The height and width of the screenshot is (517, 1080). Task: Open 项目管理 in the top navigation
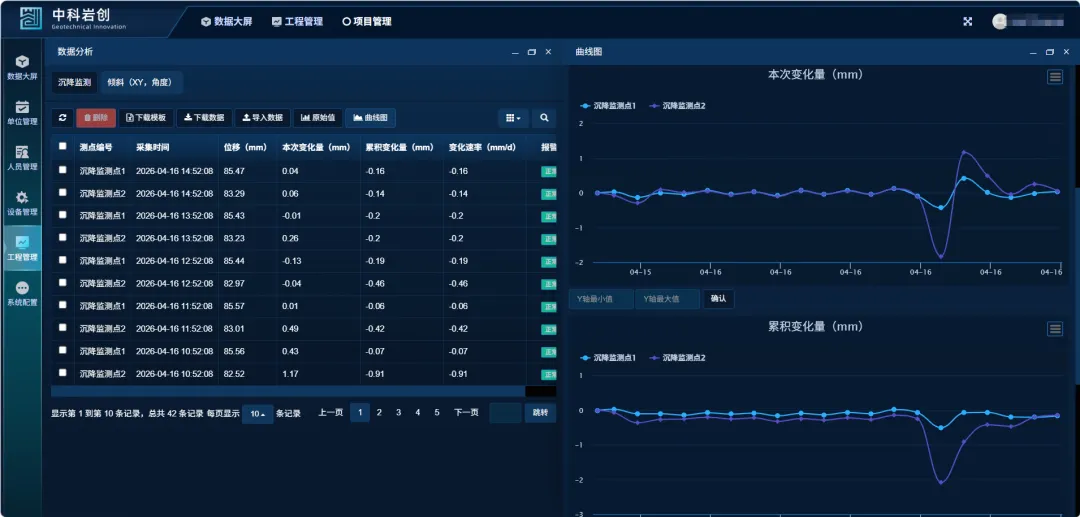coord(367,21)
